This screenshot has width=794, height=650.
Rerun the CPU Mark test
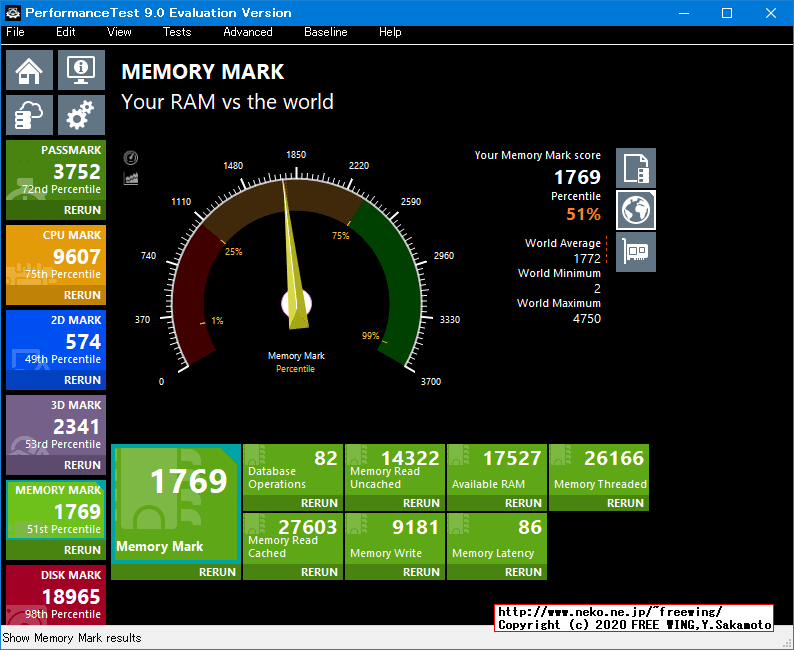click(x=82, y=296)
